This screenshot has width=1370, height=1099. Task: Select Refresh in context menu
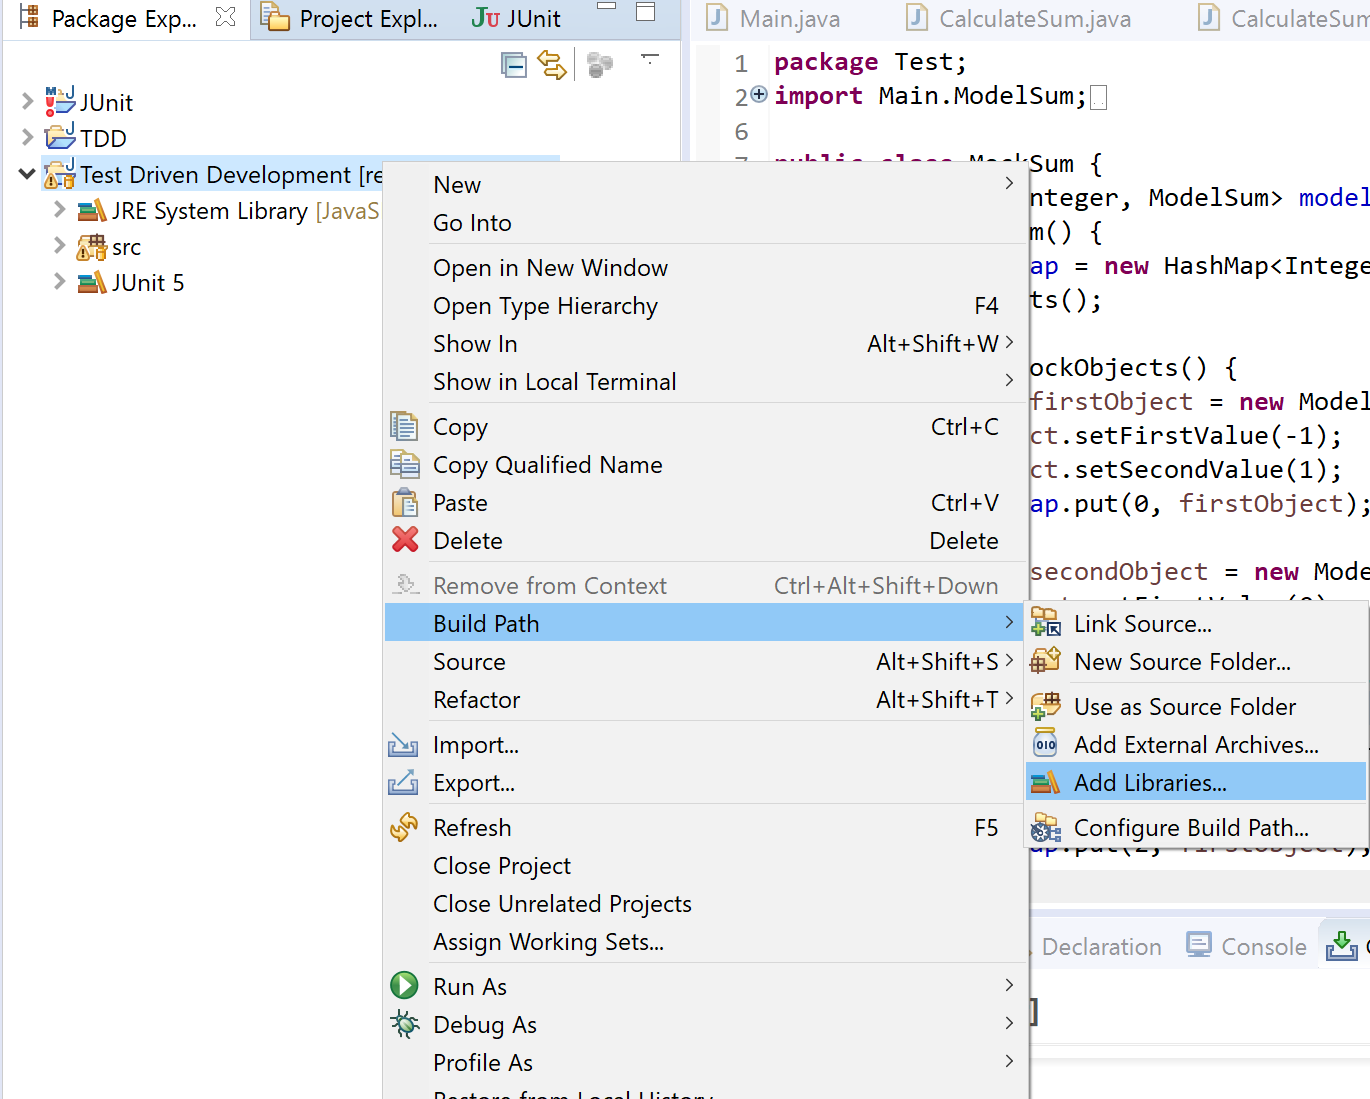point(471,828)
